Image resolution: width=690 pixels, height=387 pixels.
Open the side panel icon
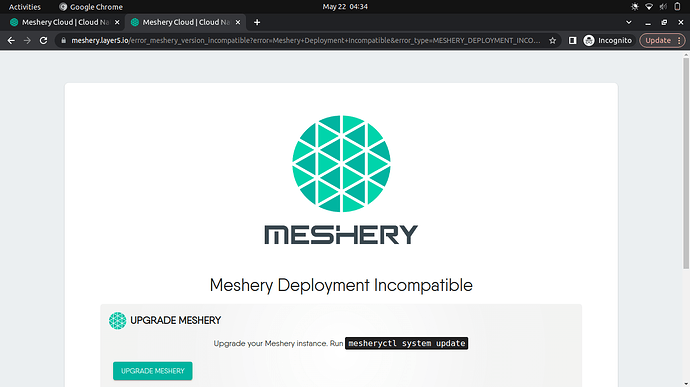[x=572, y=41]
